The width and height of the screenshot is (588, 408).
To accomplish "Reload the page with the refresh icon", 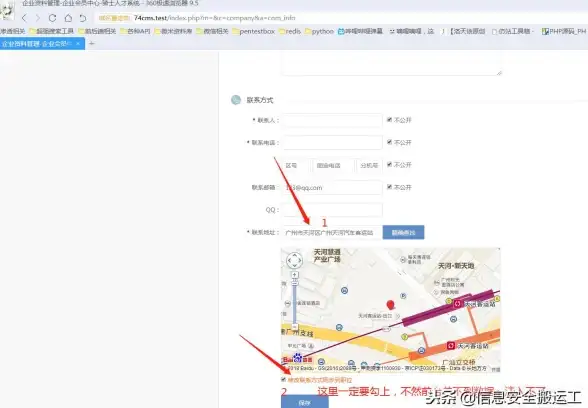I will pyautogui.click(x=52, y=18).
